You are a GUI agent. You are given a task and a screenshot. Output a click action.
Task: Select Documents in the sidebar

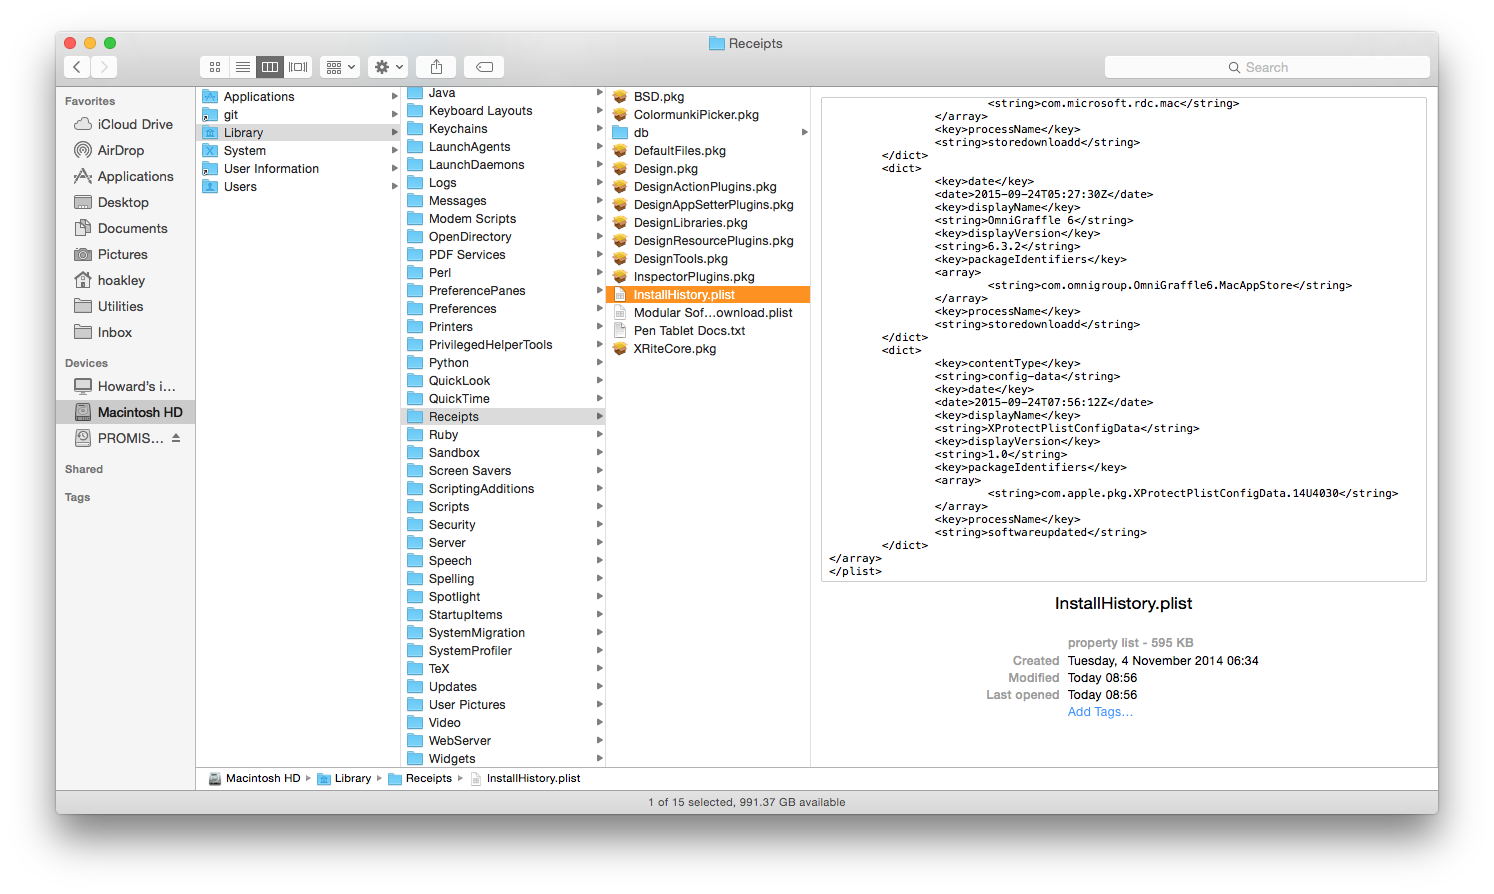(x=132, y=228)
